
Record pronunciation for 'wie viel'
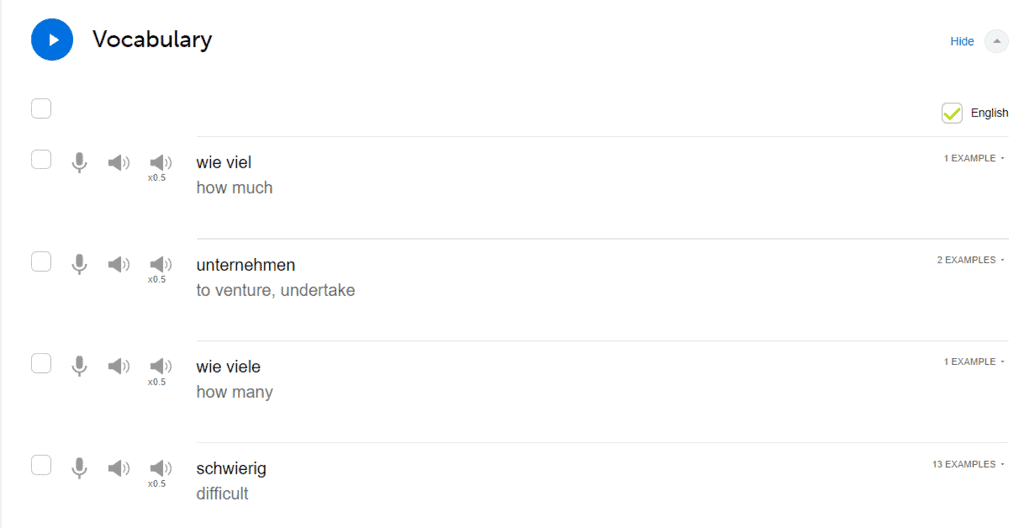(80, 162)
